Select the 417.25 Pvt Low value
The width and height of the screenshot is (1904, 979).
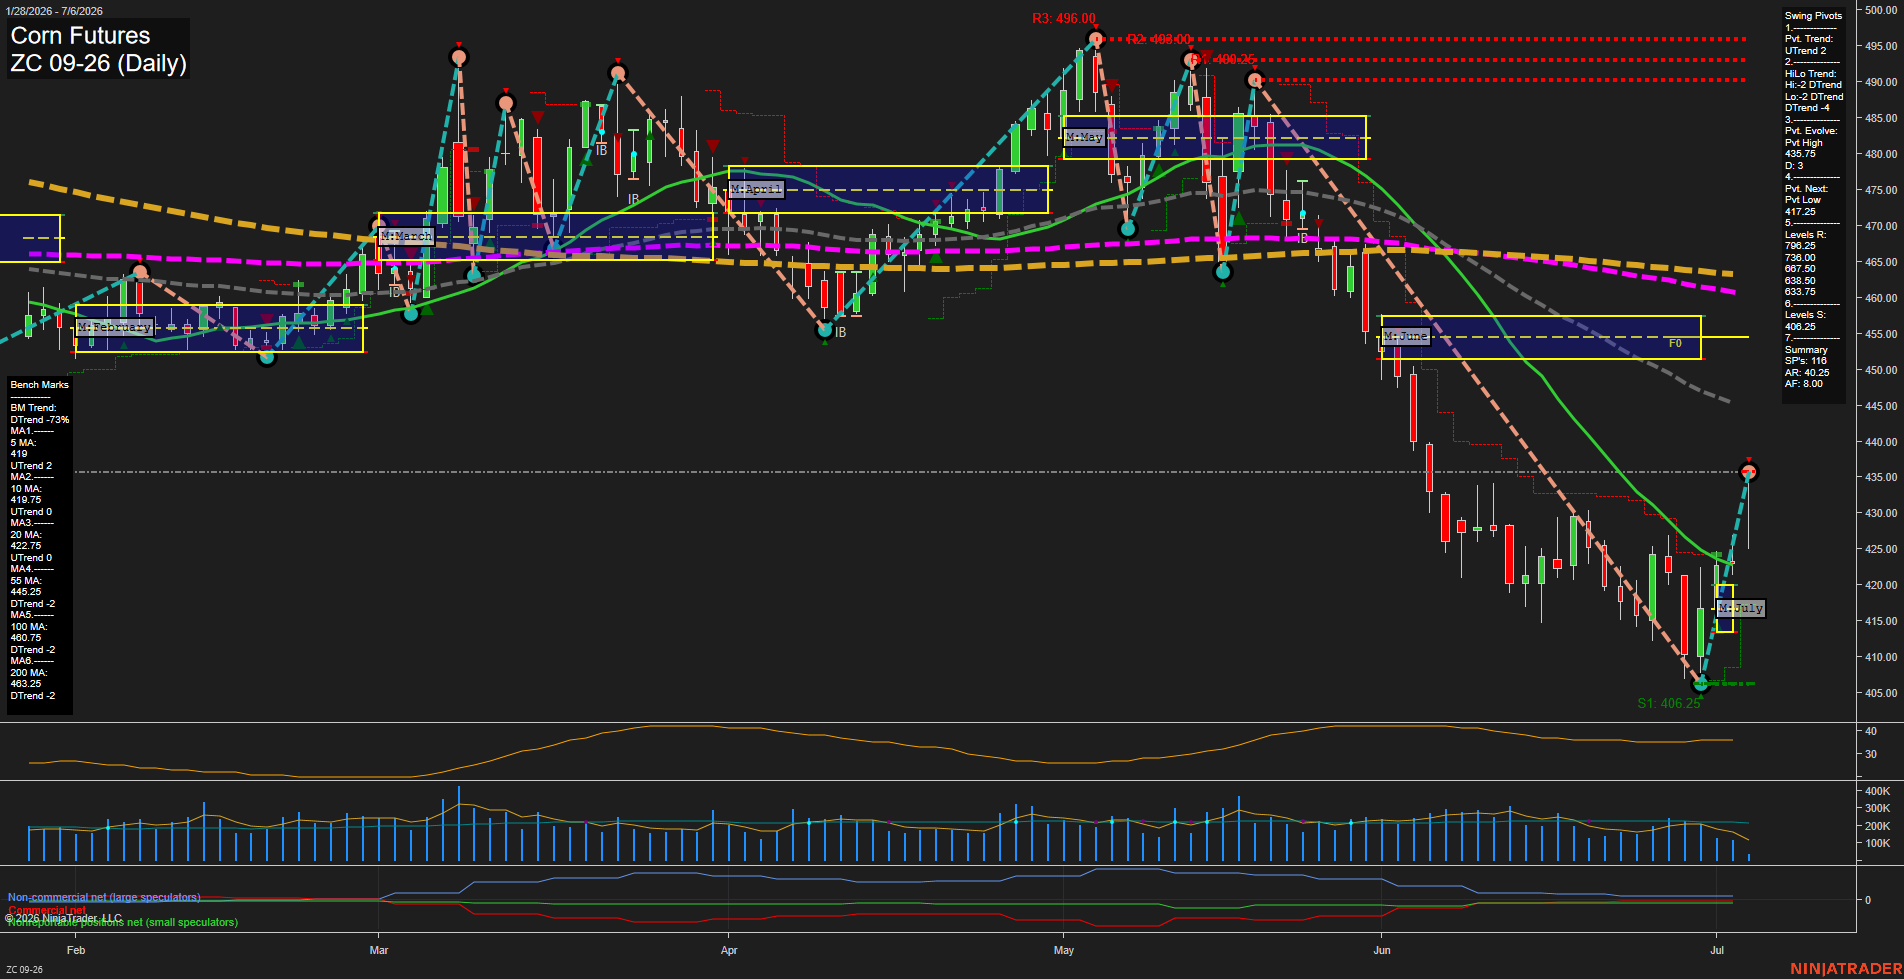pyautogui.click(x=1800, y=212)
